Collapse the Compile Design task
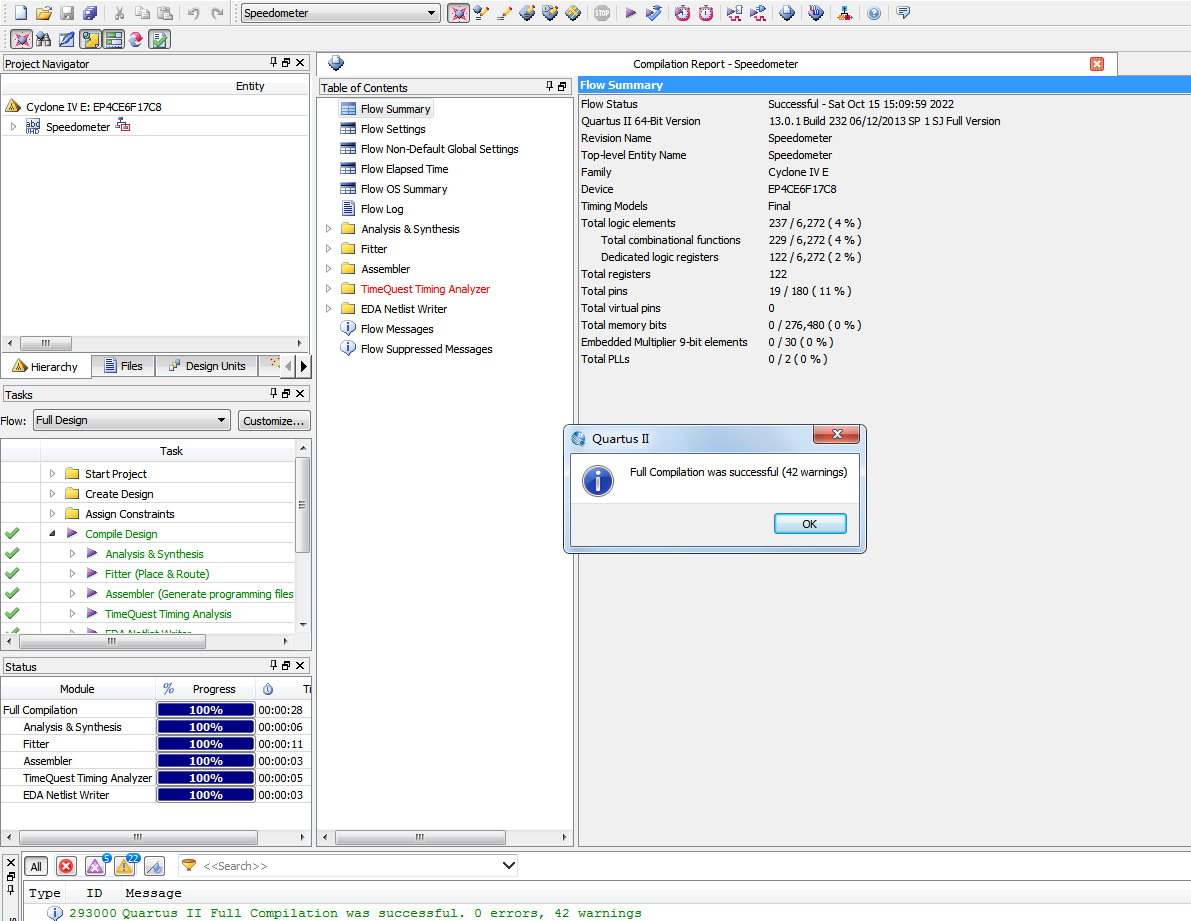 pyautogui.click(x=52, y=534)
